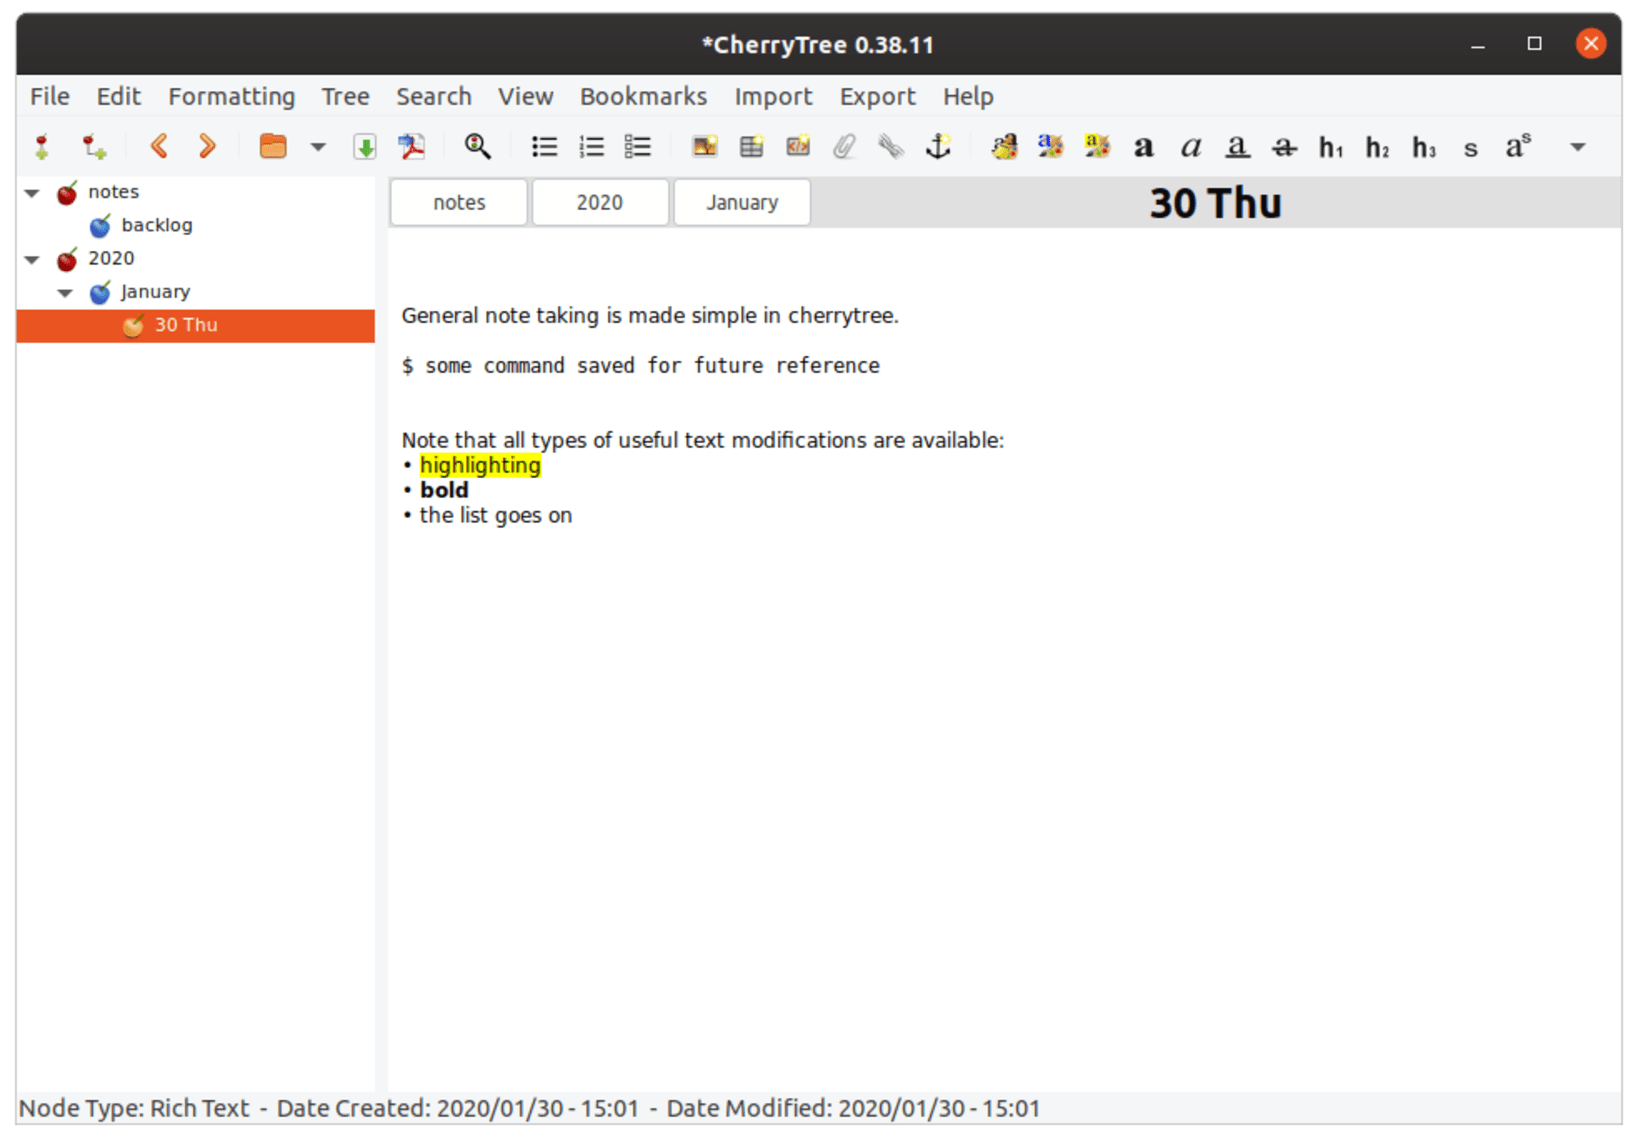
Task: Expand toolbar overflow arrow
Action: click(x=1578, y=147)
